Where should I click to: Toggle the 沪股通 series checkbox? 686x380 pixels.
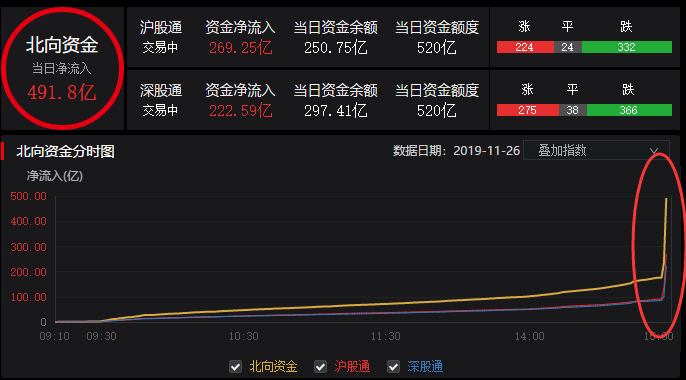[320, 366]
